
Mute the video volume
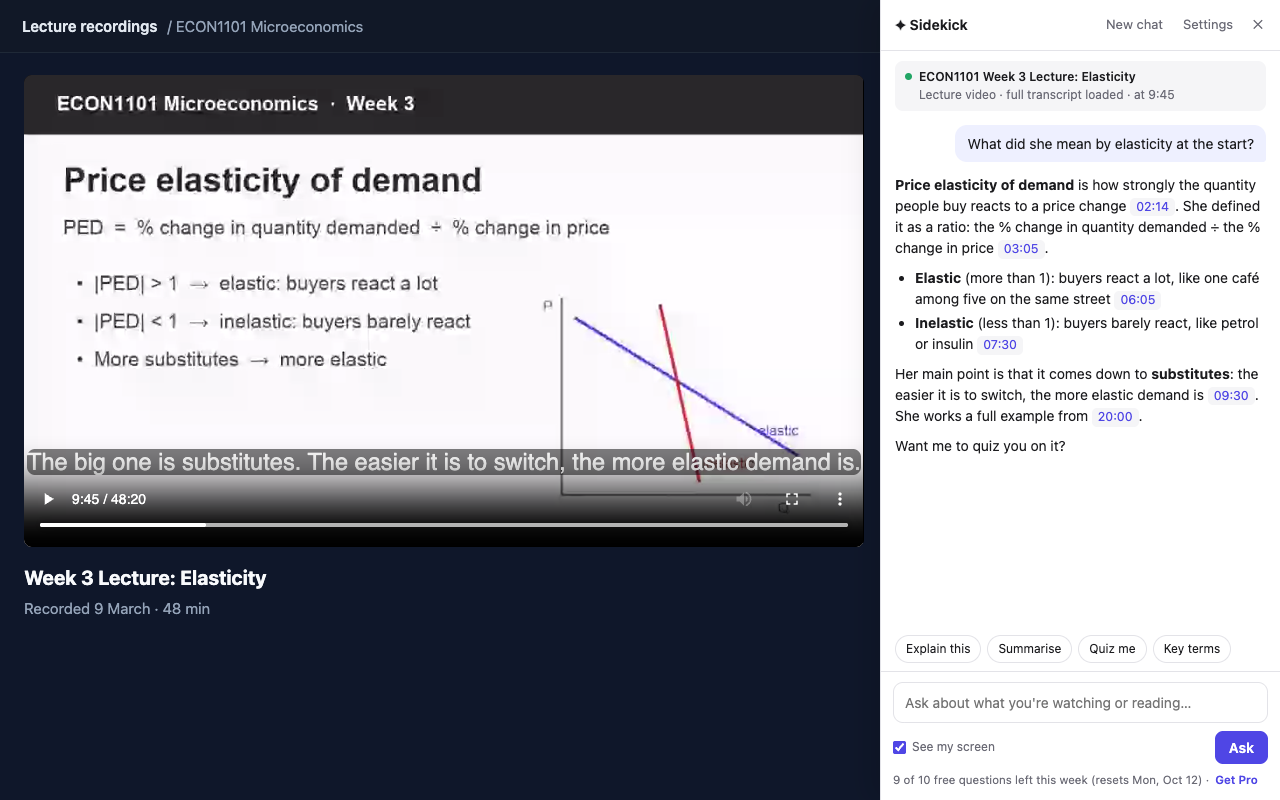click(744, 499)
